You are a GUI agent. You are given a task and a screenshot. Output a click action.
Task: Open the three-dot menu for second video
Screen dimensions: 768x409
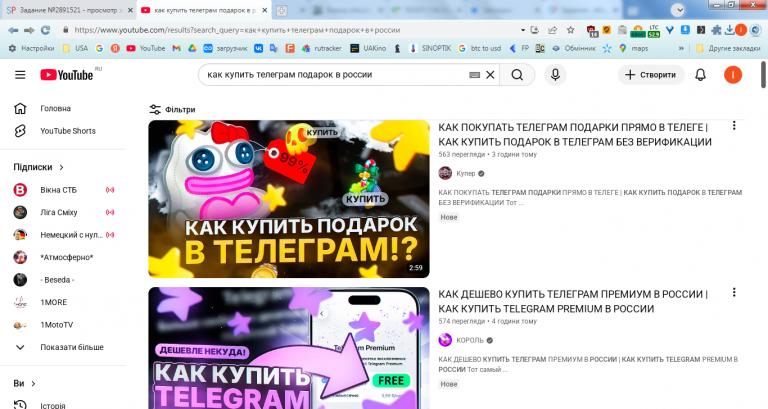pos(734,292)
